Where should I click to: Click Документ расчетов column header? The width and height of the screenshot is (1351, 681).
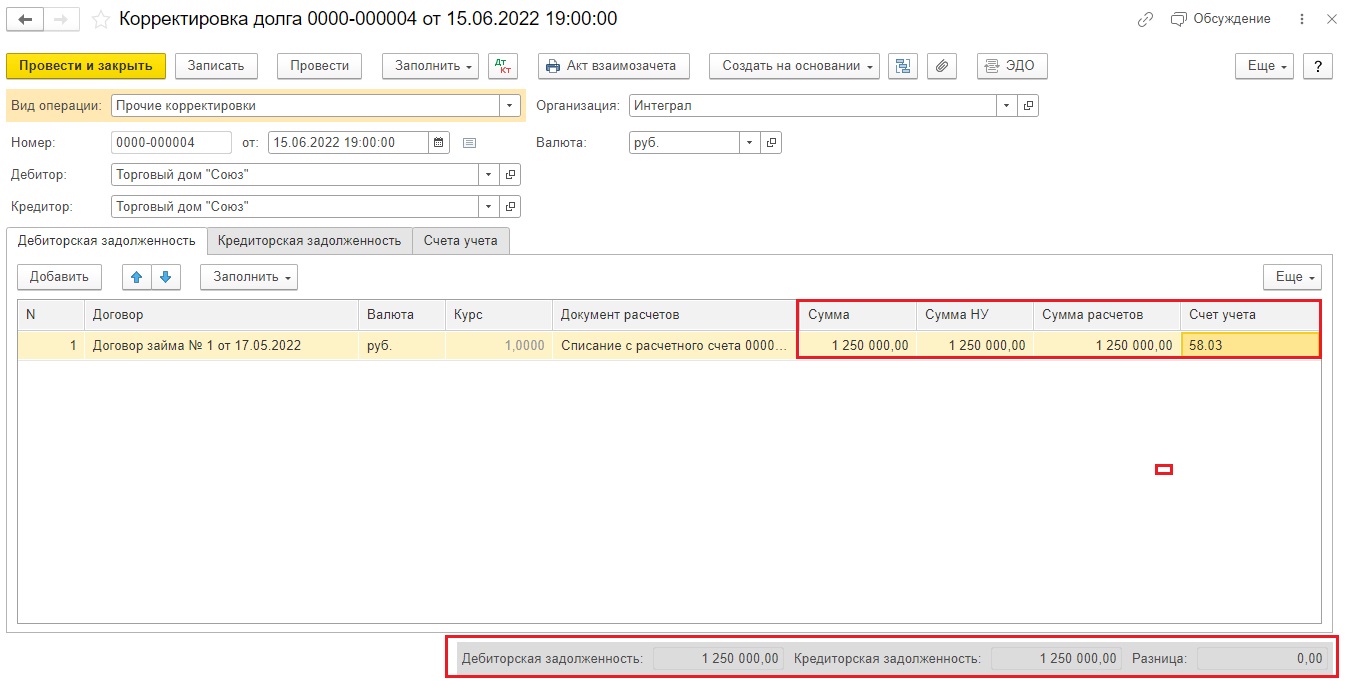[x=674, y=314]
